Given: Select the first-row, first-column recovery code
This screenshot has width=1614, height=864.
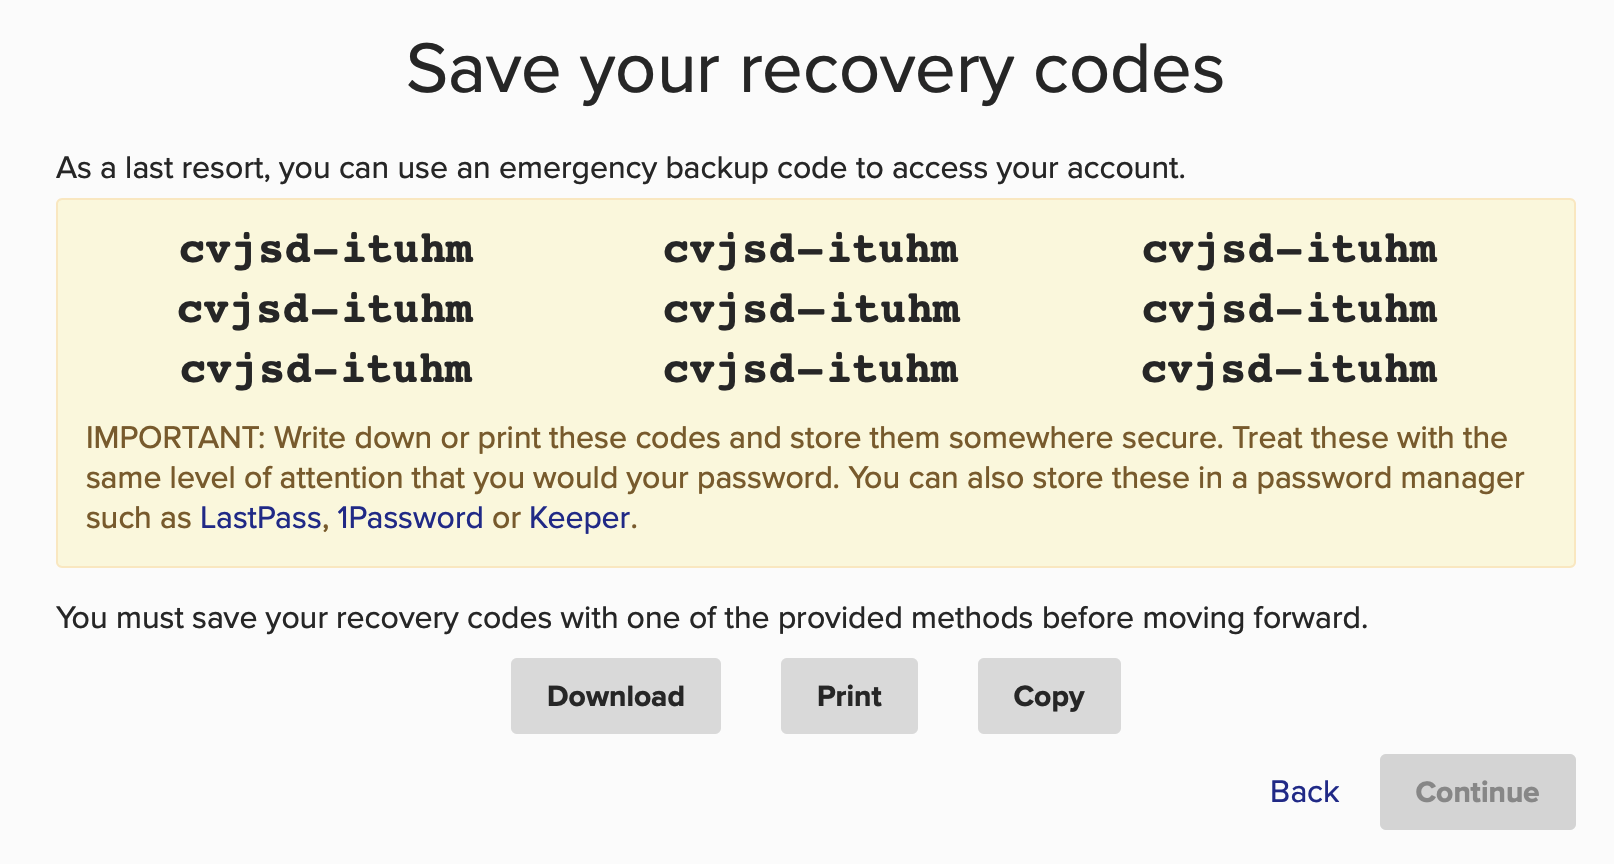Looking at the screenshot, I should pos(326,249).
